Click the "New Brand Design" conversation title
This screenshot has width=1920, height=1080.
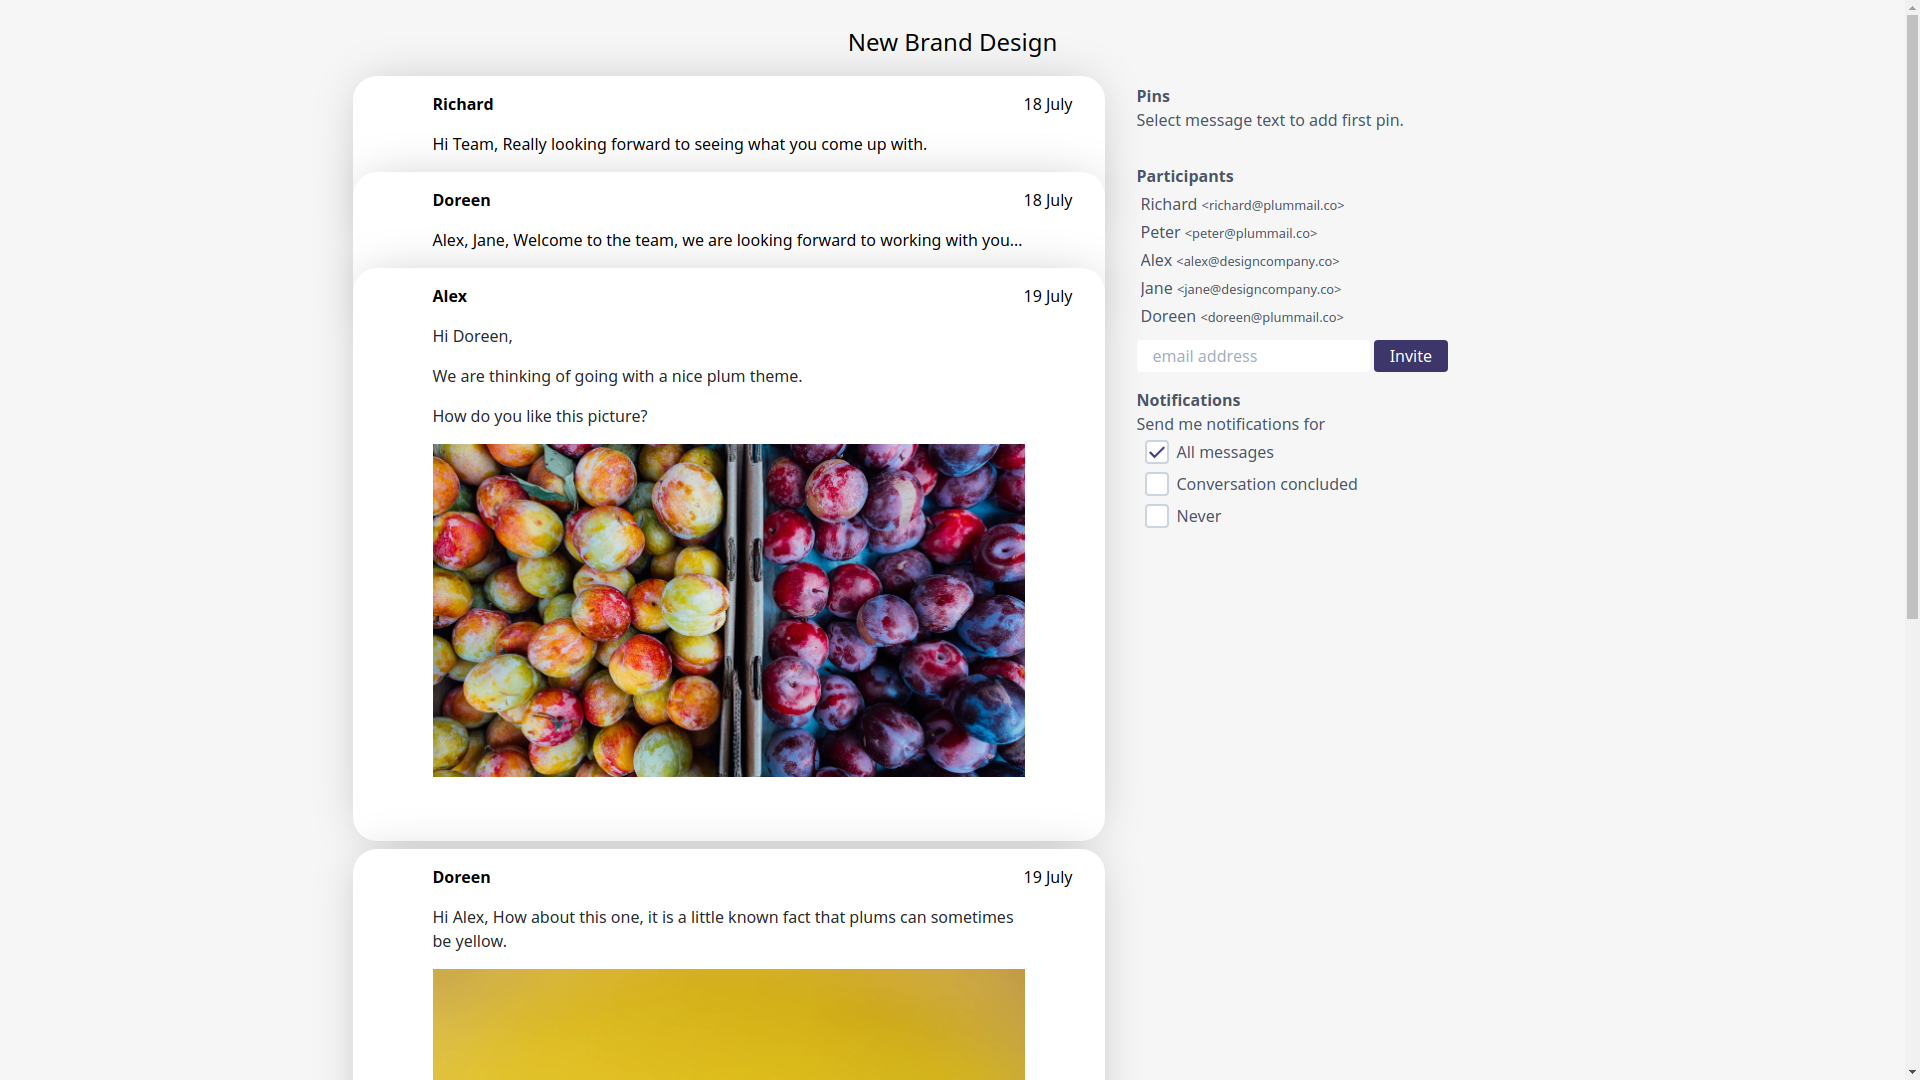(952, 42)
